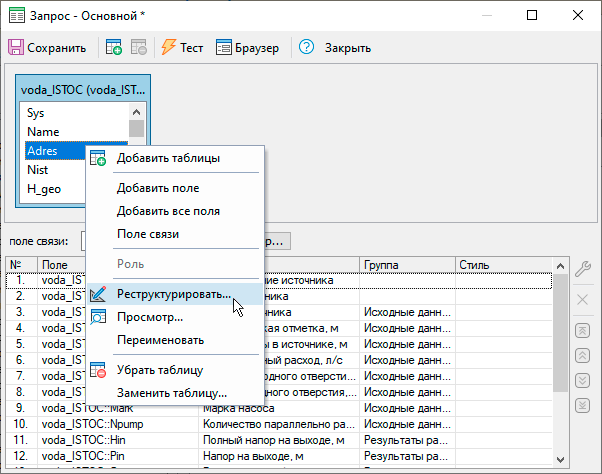602x474 pixels.
Task: Click the blue help question mark icon
Action: click(307, 48)
